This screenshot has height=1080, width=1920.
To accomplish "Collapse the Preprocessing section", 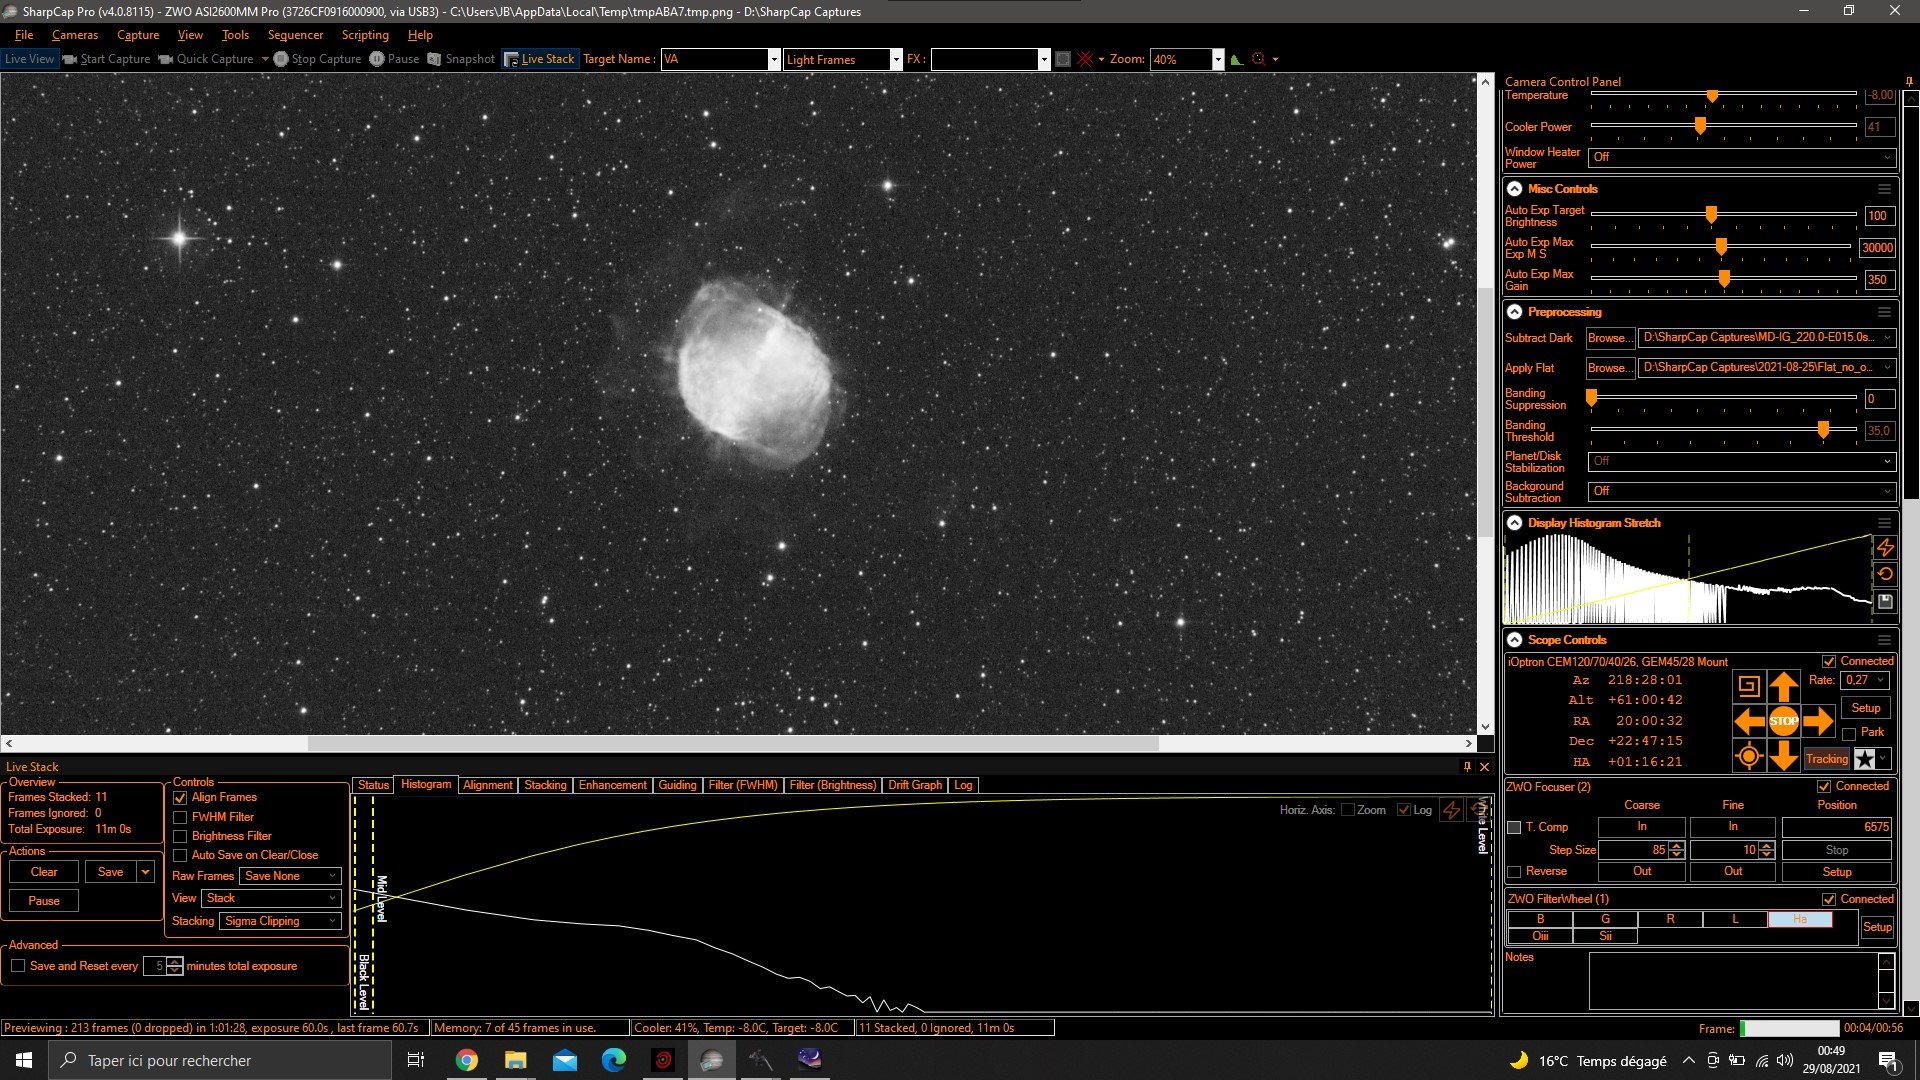I will click(x=1514, y=312).
